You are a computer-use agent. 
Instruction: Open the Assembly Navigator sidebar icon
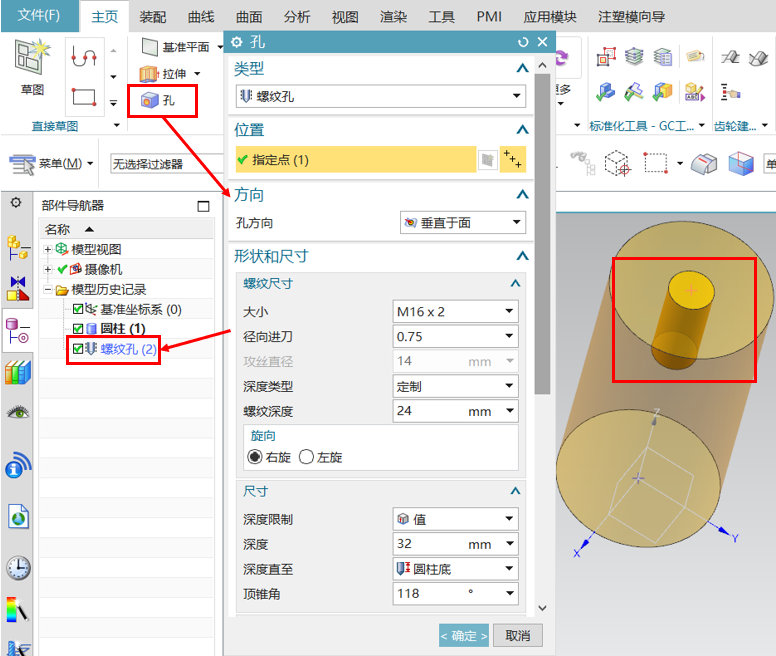point(18,247)
